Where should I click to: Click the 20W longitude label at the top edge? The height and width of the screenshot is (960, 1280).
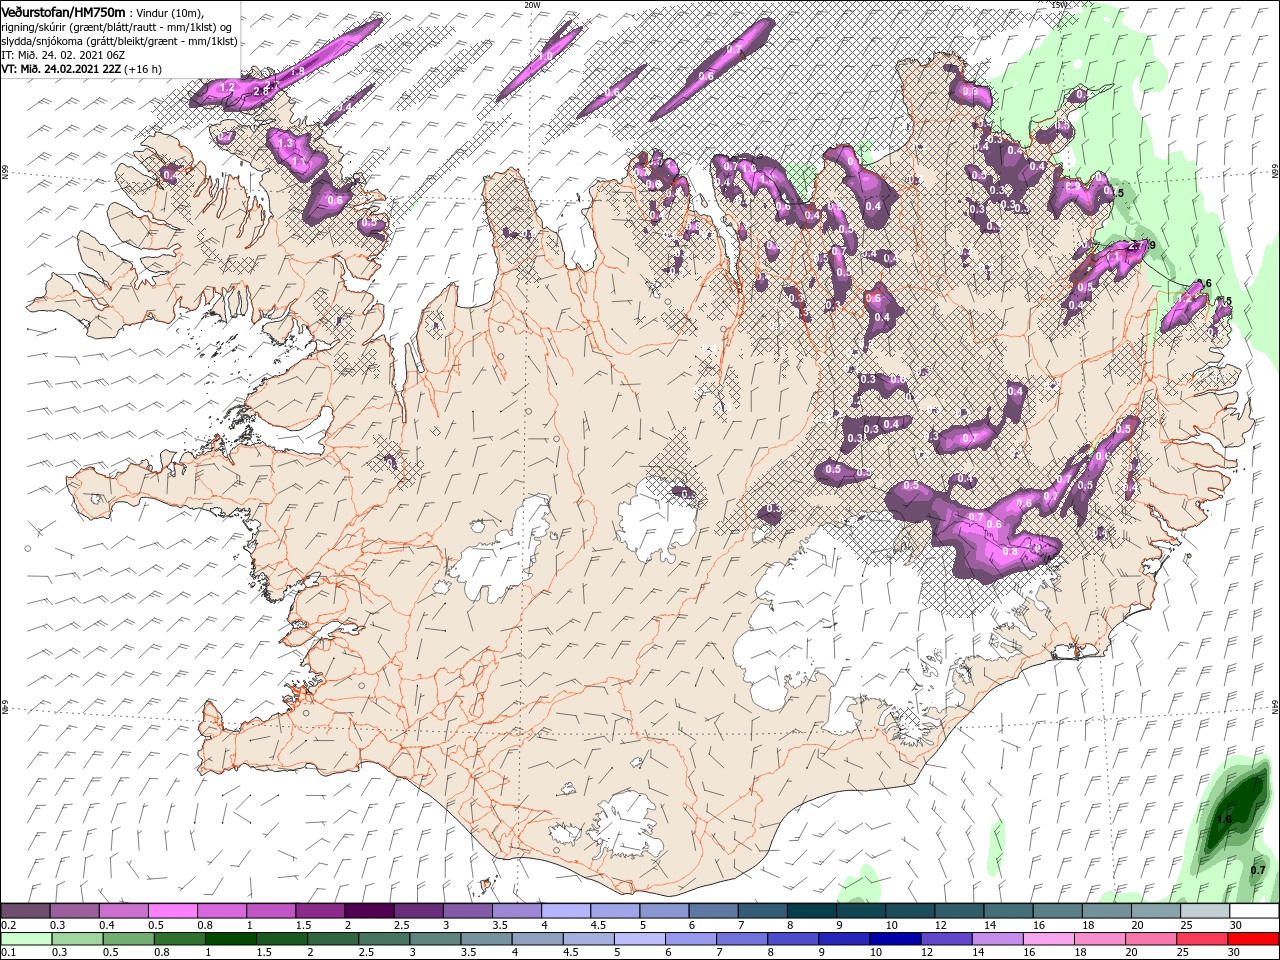[x=532, y=4]
